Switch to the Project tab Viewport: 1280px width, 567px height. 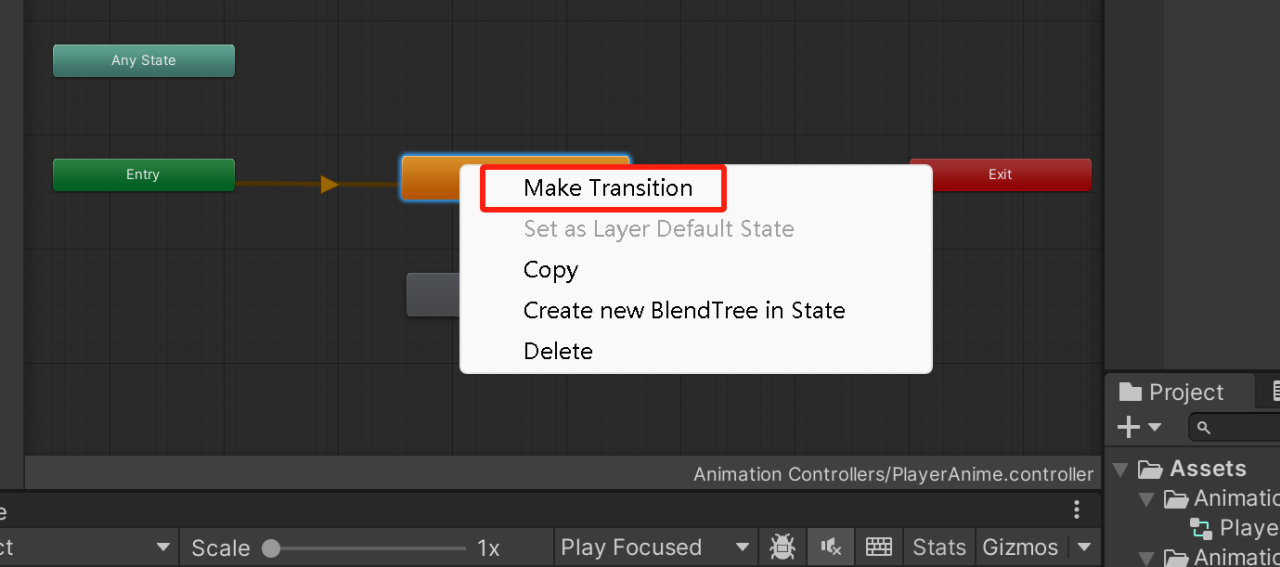pyautogui.click(x=1173, y=392)
